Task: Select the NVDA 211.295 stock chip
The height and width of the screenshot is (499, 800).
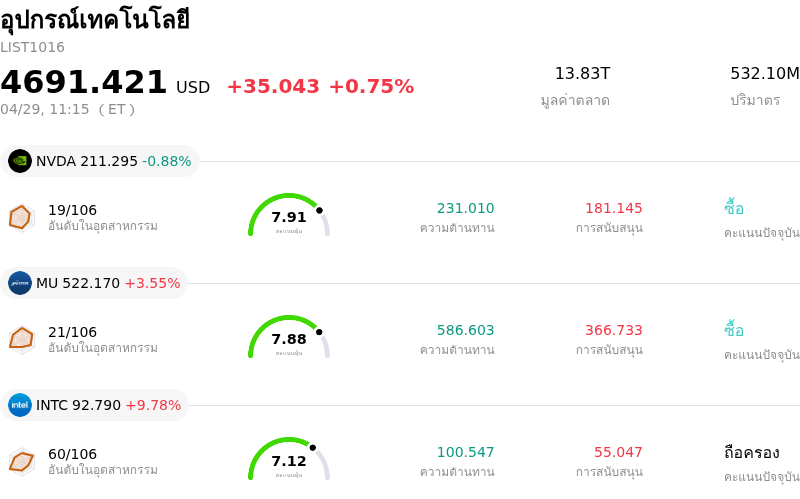Action: [100, 161]
